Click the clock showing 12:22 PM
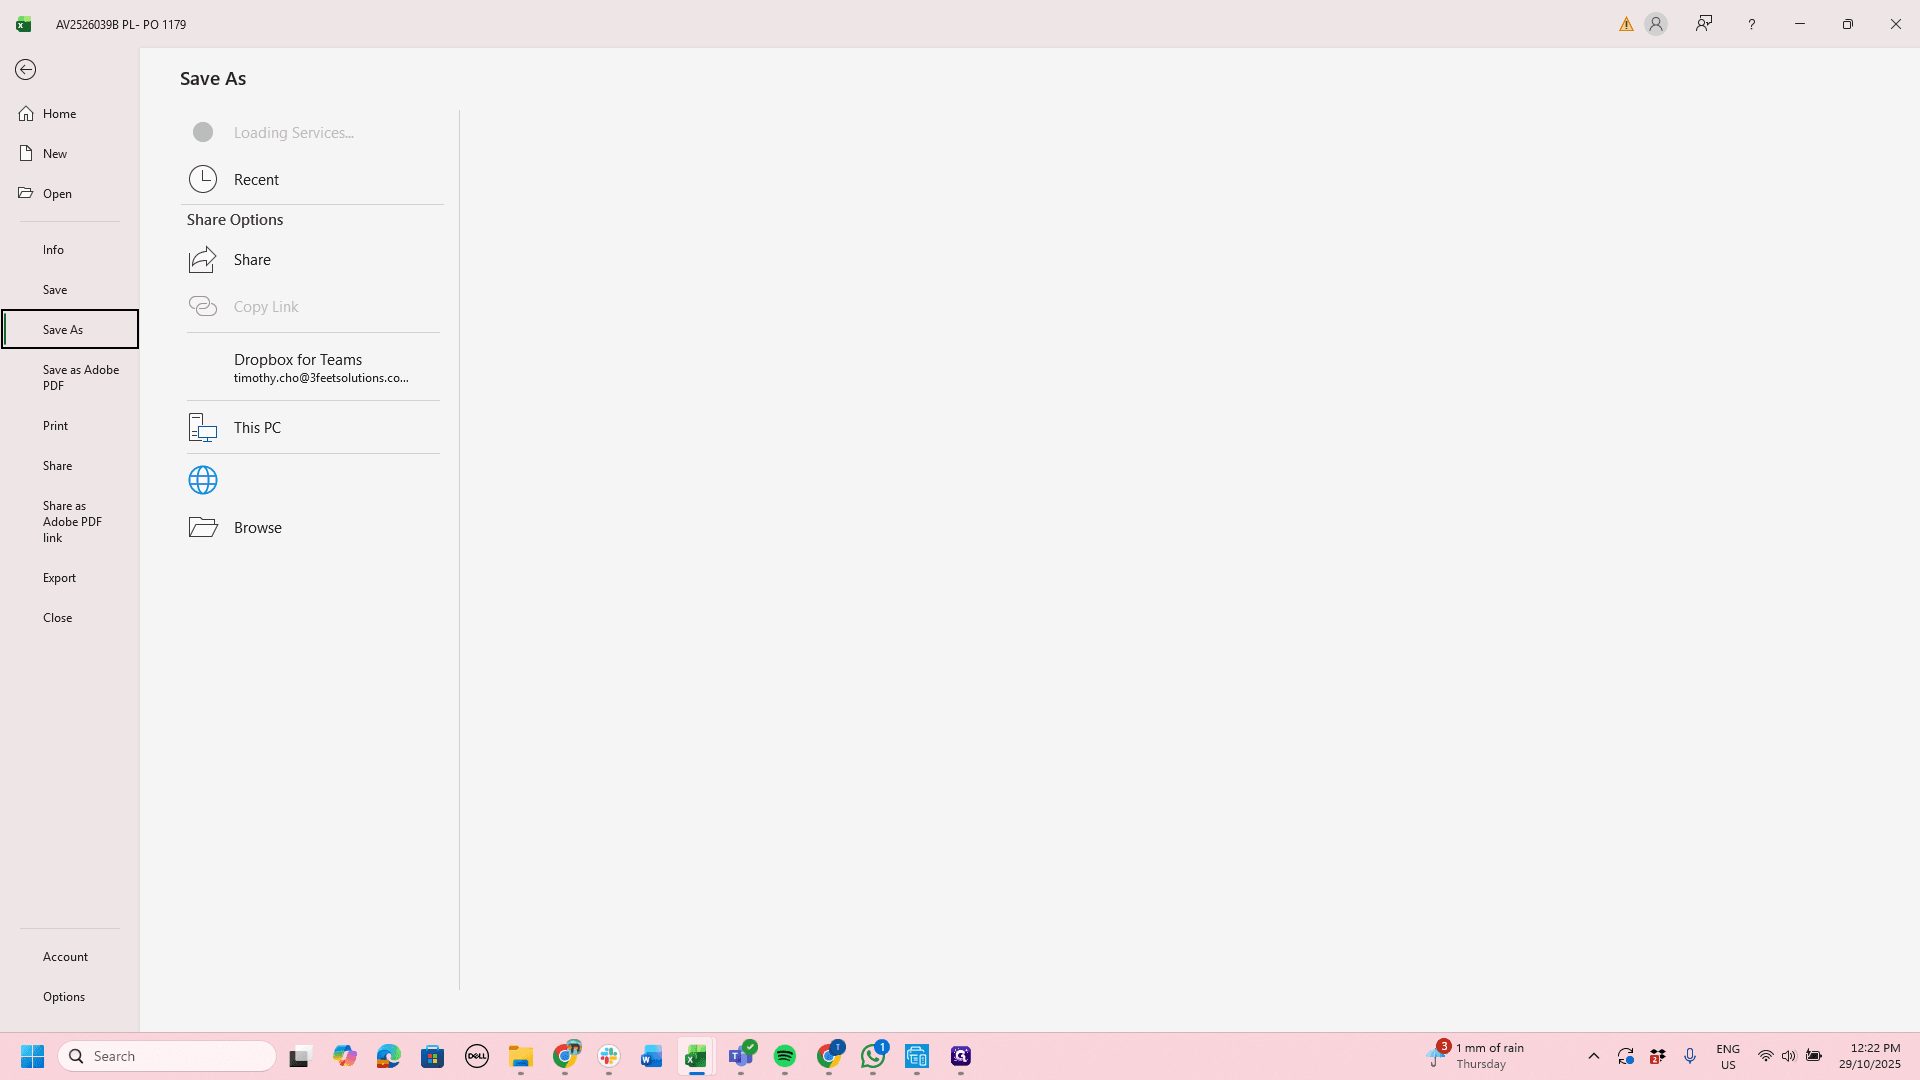Screen dimensions: 1920x1080 (x=1870, y=1056)
